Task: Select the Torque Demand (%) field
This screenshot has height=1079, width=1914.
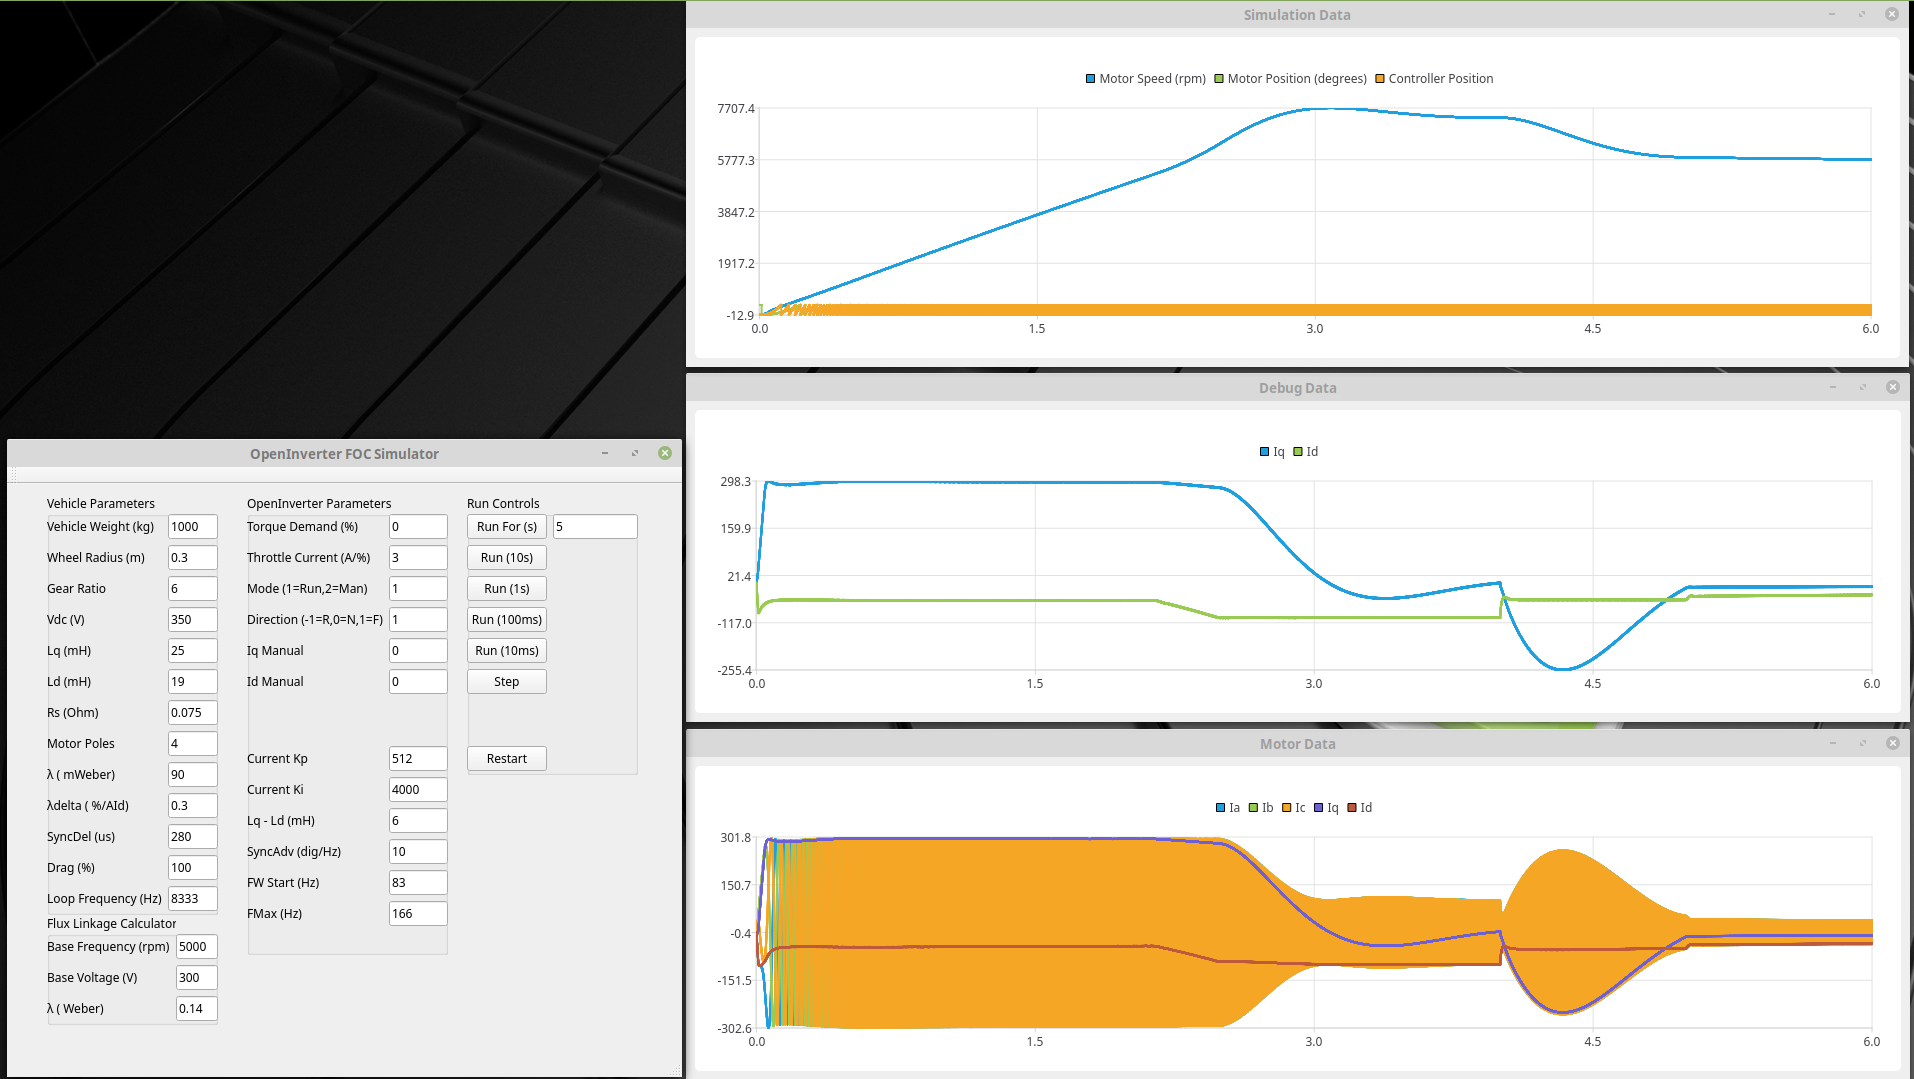Action: pos(417,527)
